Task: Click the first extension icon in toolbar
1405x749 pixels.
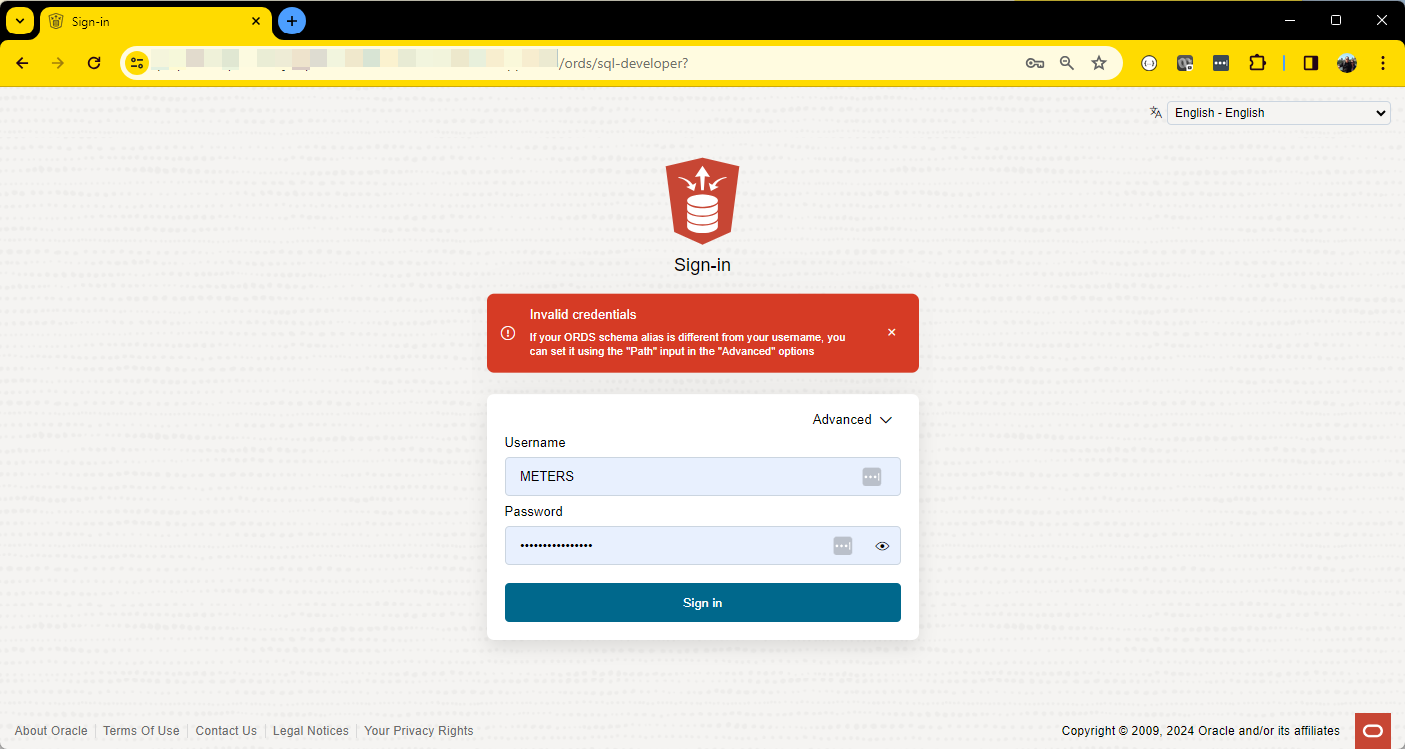Action: [1149, 63]
